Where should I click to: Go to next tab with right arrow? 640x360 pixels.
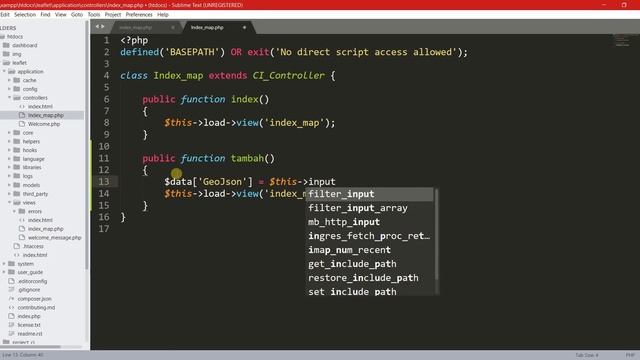pyautogui.click(x=102, y=27)
